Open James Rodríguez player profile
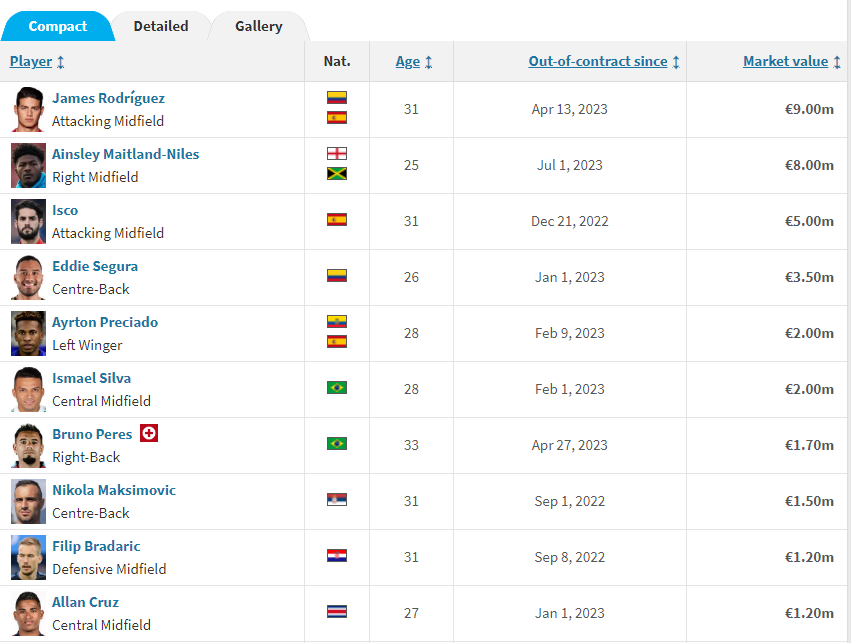Screen dimensions: 851x643 [108, 98]
